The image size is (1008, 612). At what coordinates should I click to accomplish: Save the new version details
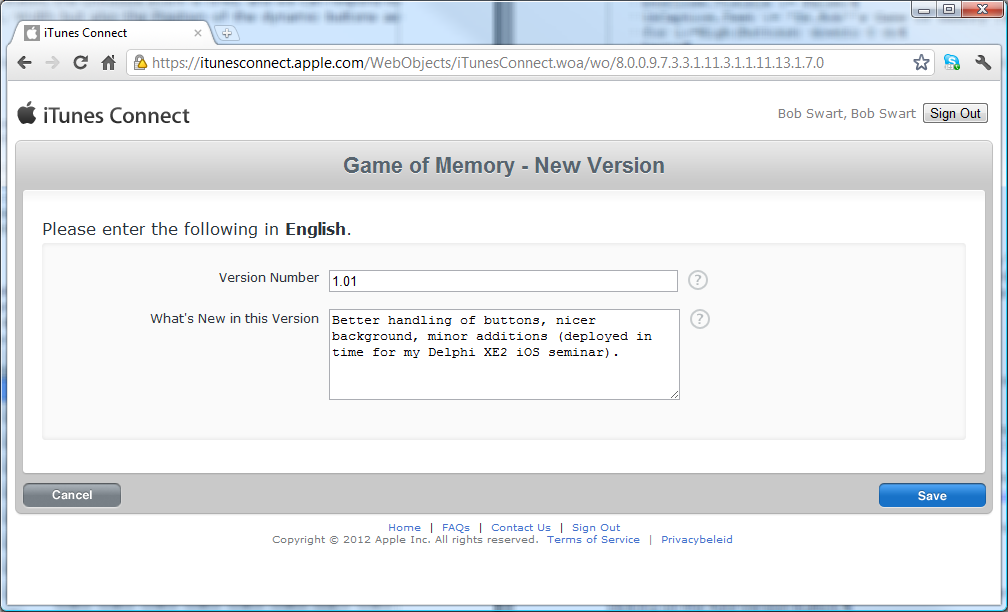click(932, 496)
